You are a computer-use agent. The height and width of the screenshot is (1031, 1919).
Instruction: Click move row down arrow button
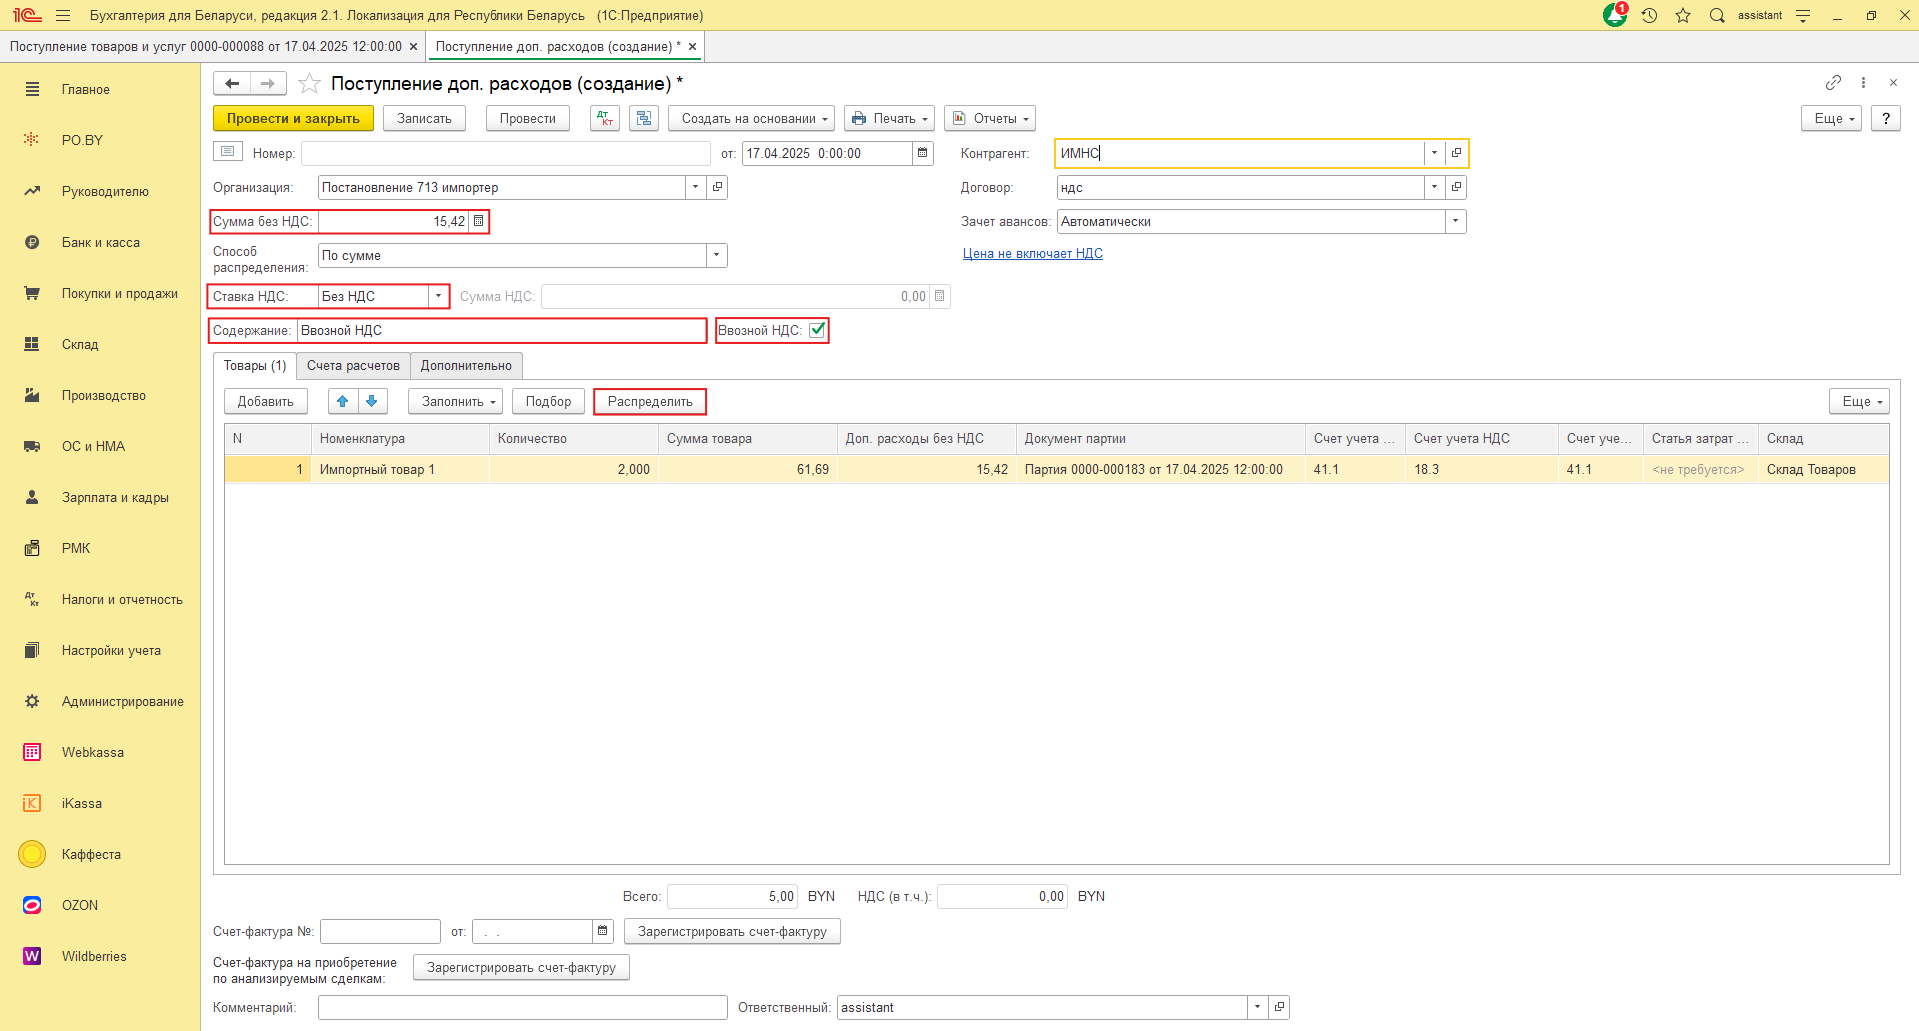coord(372,401)
